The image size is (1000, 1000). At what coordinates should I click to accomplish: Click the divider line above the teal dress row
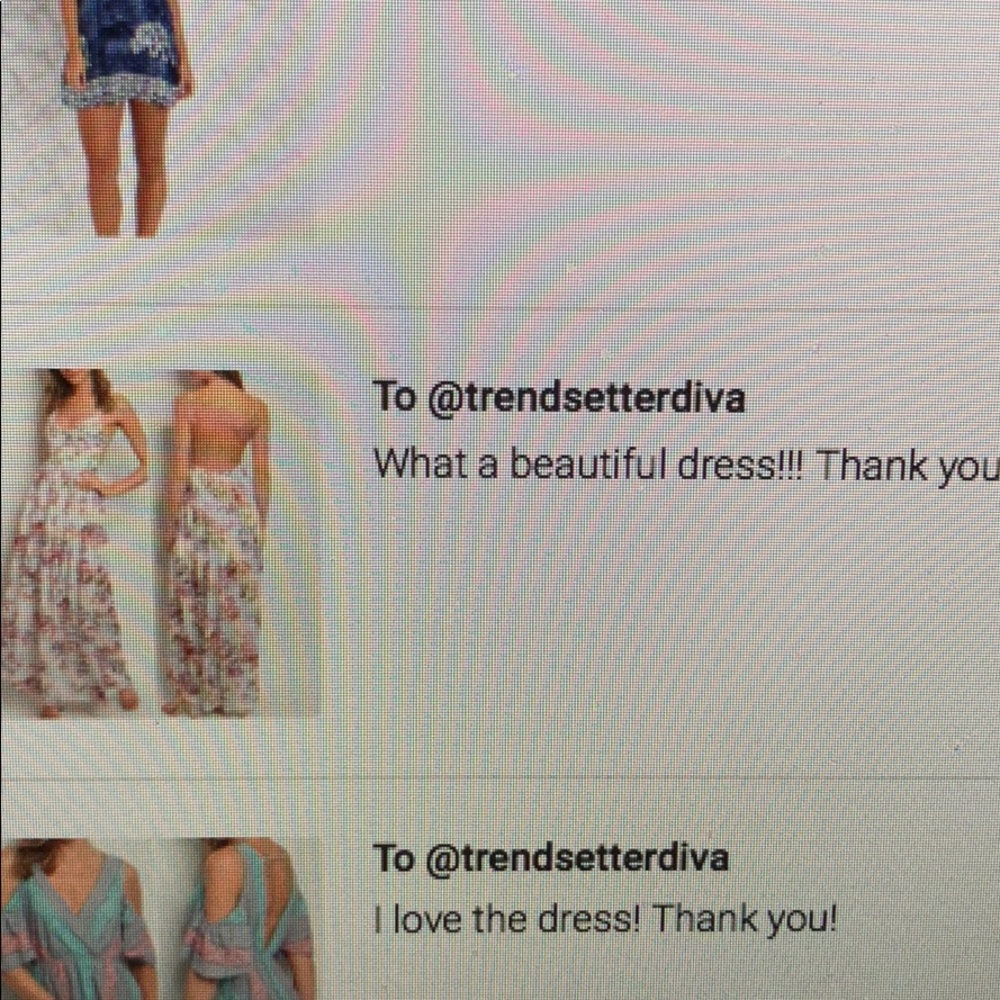(x=500, y=779)
